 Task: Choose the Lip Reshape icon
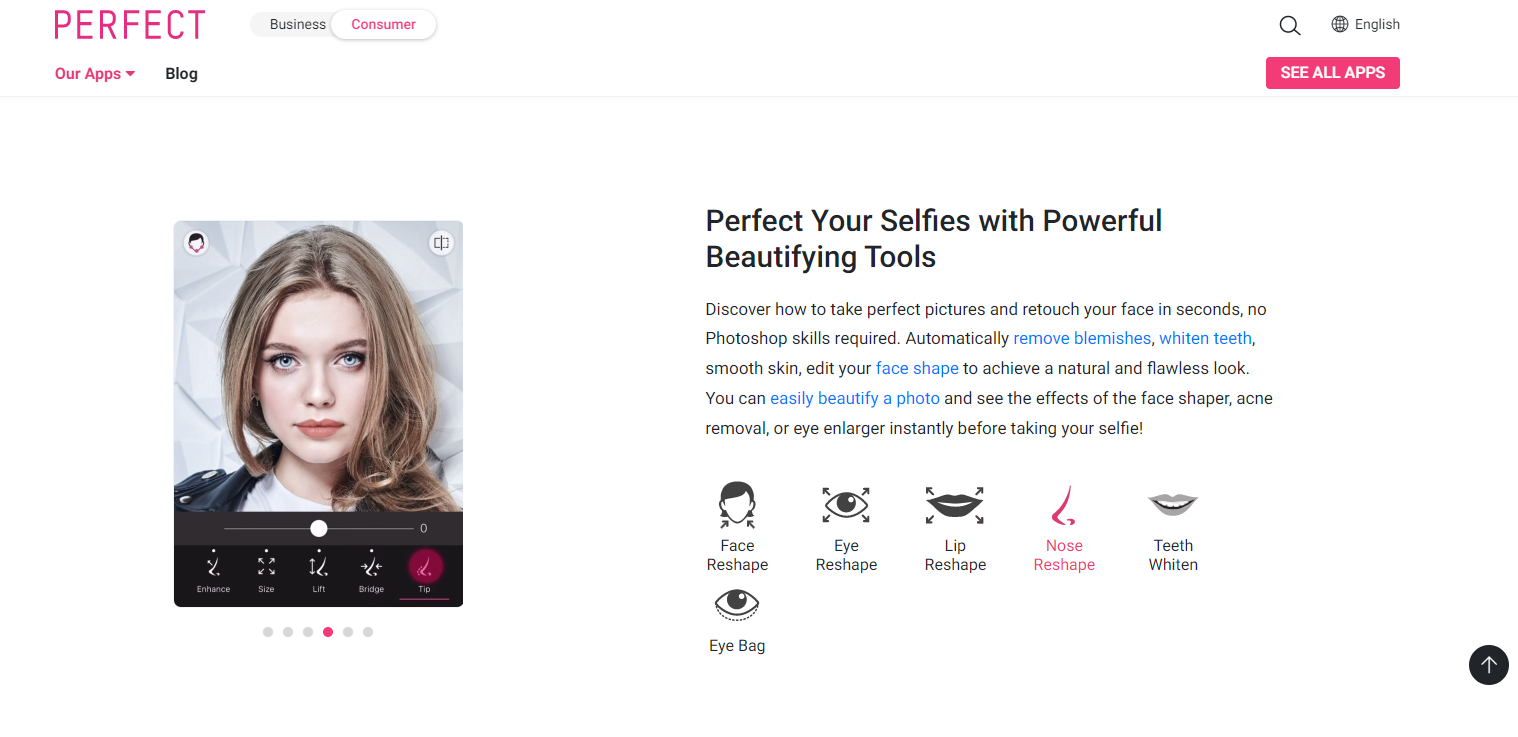coord(955,505)
